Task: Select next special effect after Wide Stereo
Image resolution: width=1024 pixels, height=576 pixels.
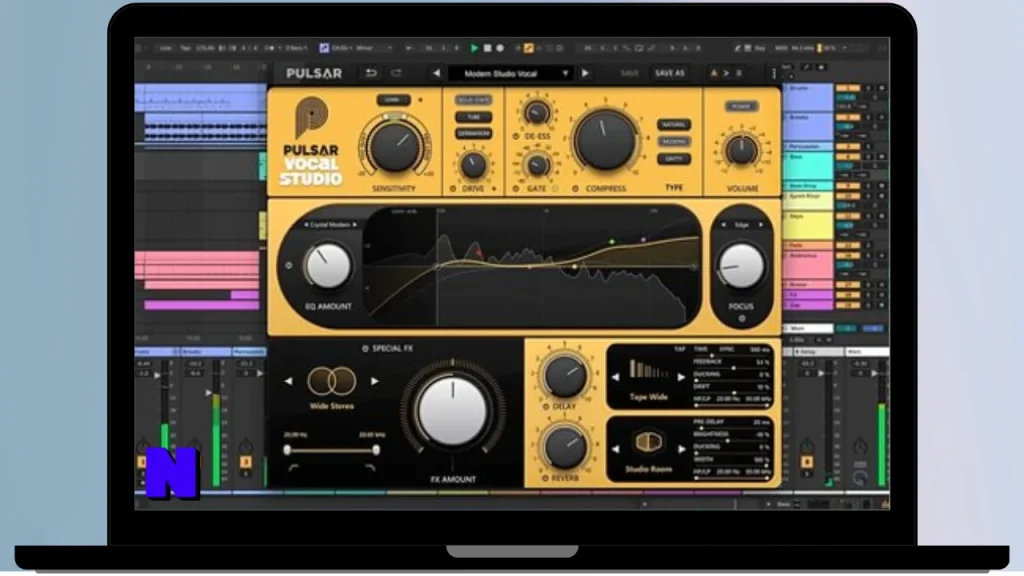Action: point(375,381)
